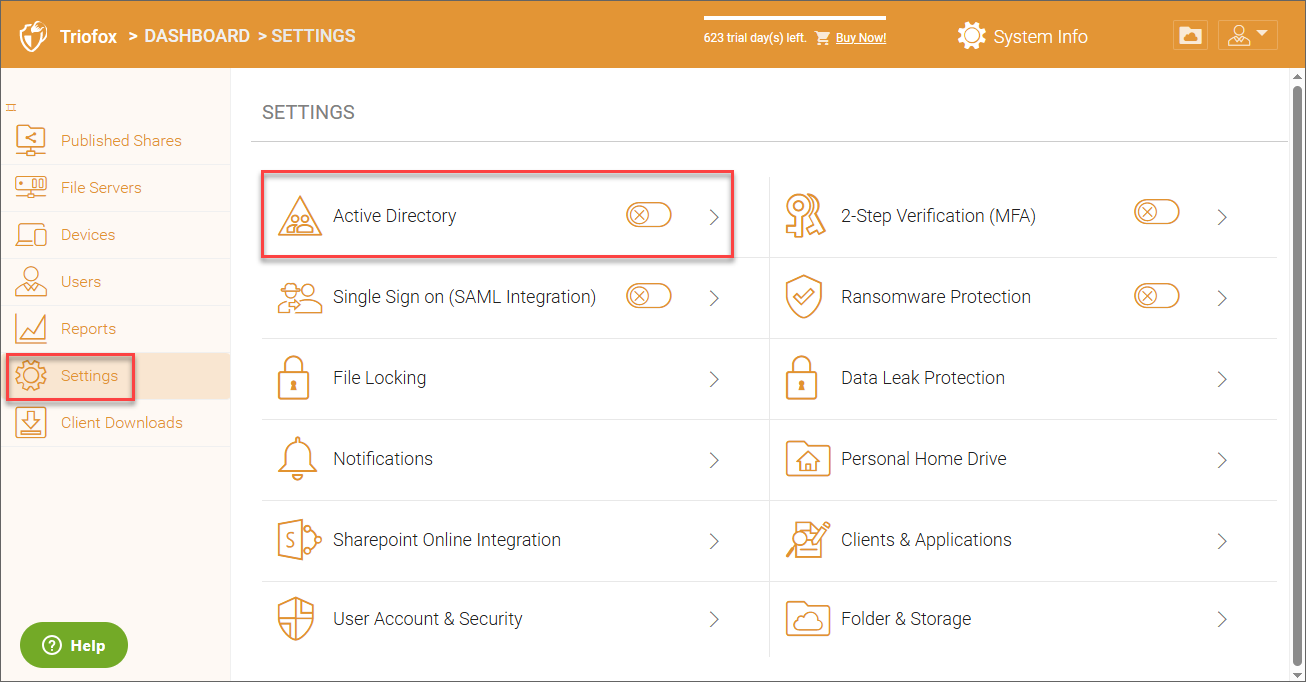Expand Sharepoint Online Integration chevron
The image size is (1306, 682).
click(x=714, y=541)
